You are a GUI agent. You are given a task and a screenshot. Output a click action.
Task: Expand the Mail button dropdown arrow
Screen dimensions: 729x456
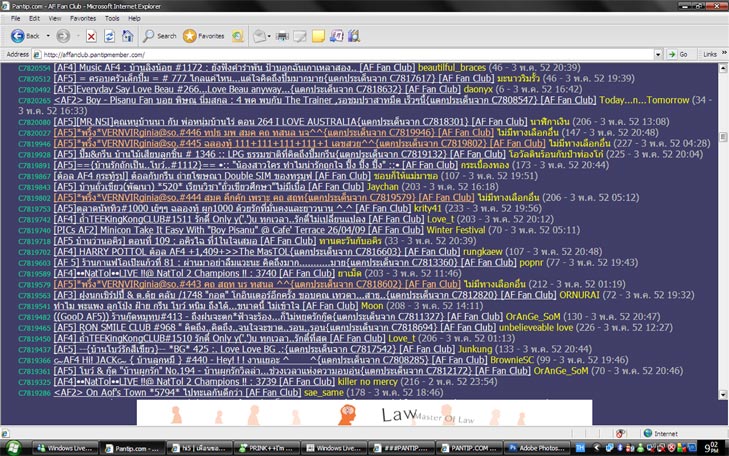pyautogui.click(x=269, y=36)
